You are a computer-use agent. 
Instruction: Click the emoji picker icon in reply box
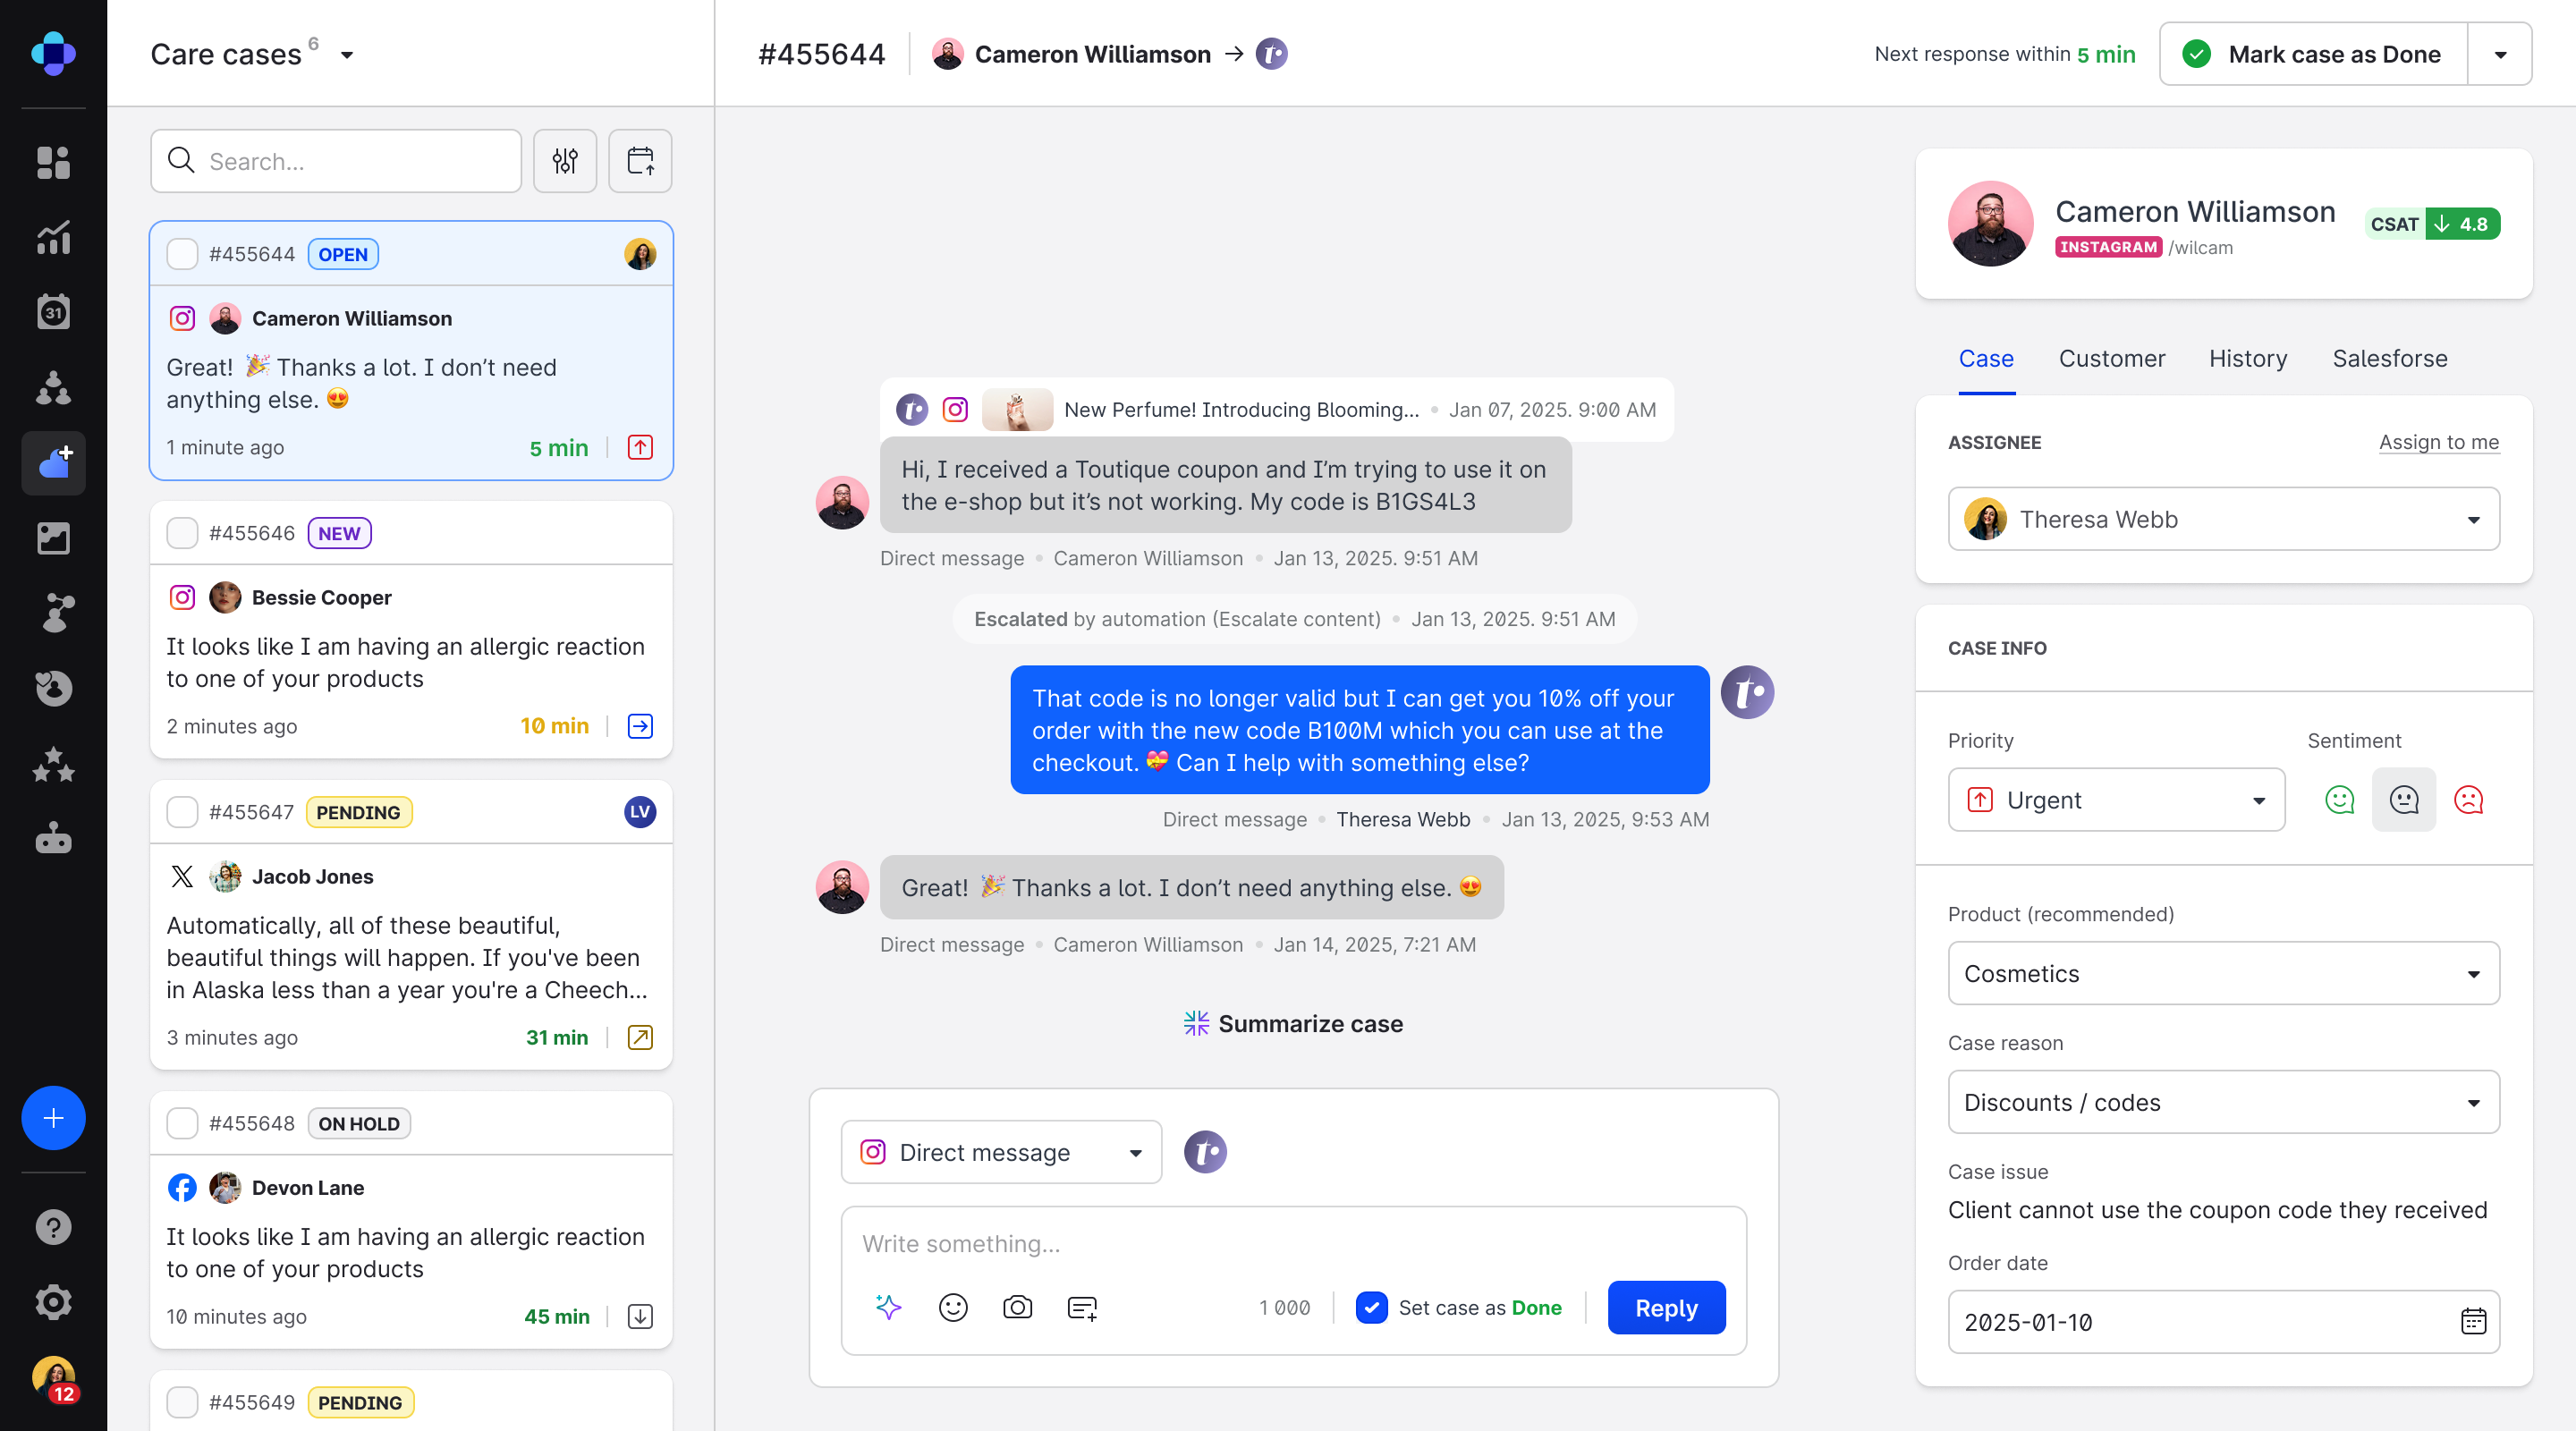point(953,1308)
